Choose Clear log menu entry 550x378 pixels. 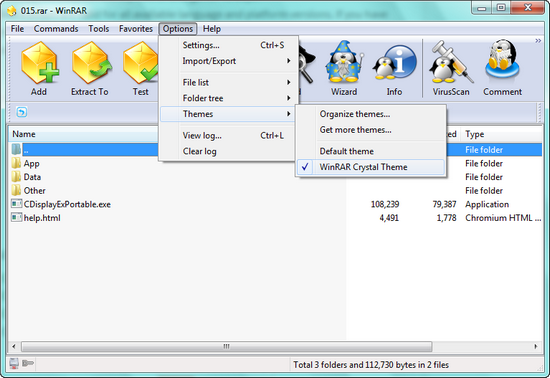227,151
